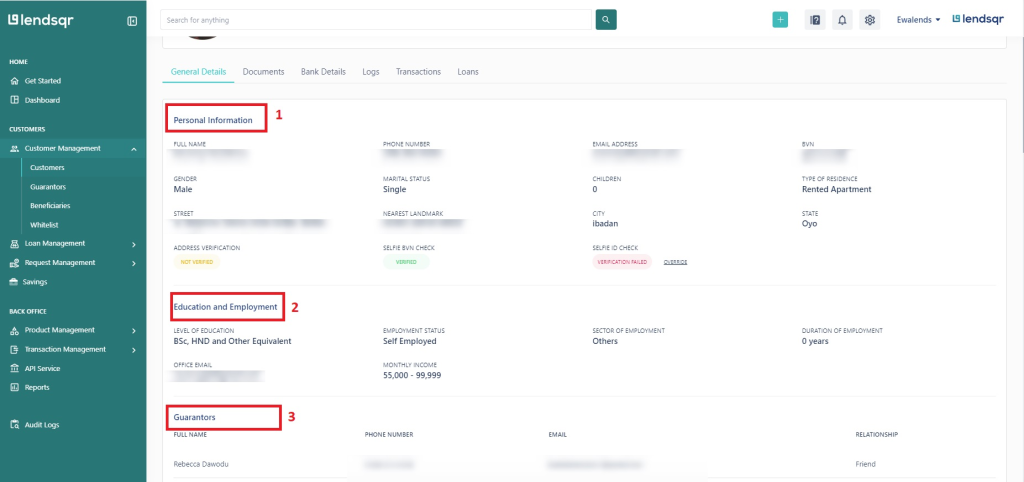
Task: Open the settings gear icon
Action: (x=870, y=20)
